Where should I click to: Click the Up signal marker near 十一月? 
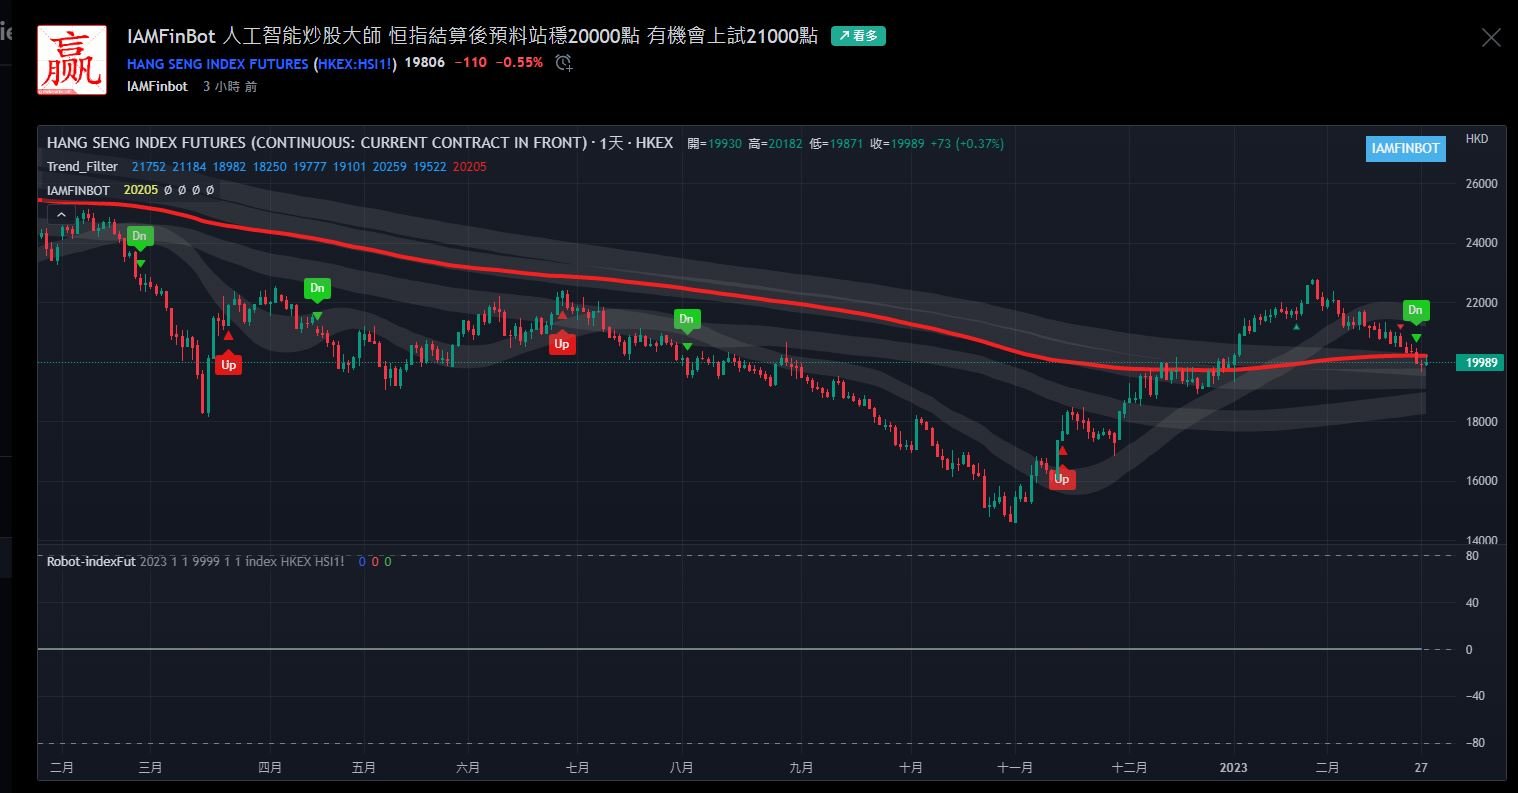coord(1061,479)
